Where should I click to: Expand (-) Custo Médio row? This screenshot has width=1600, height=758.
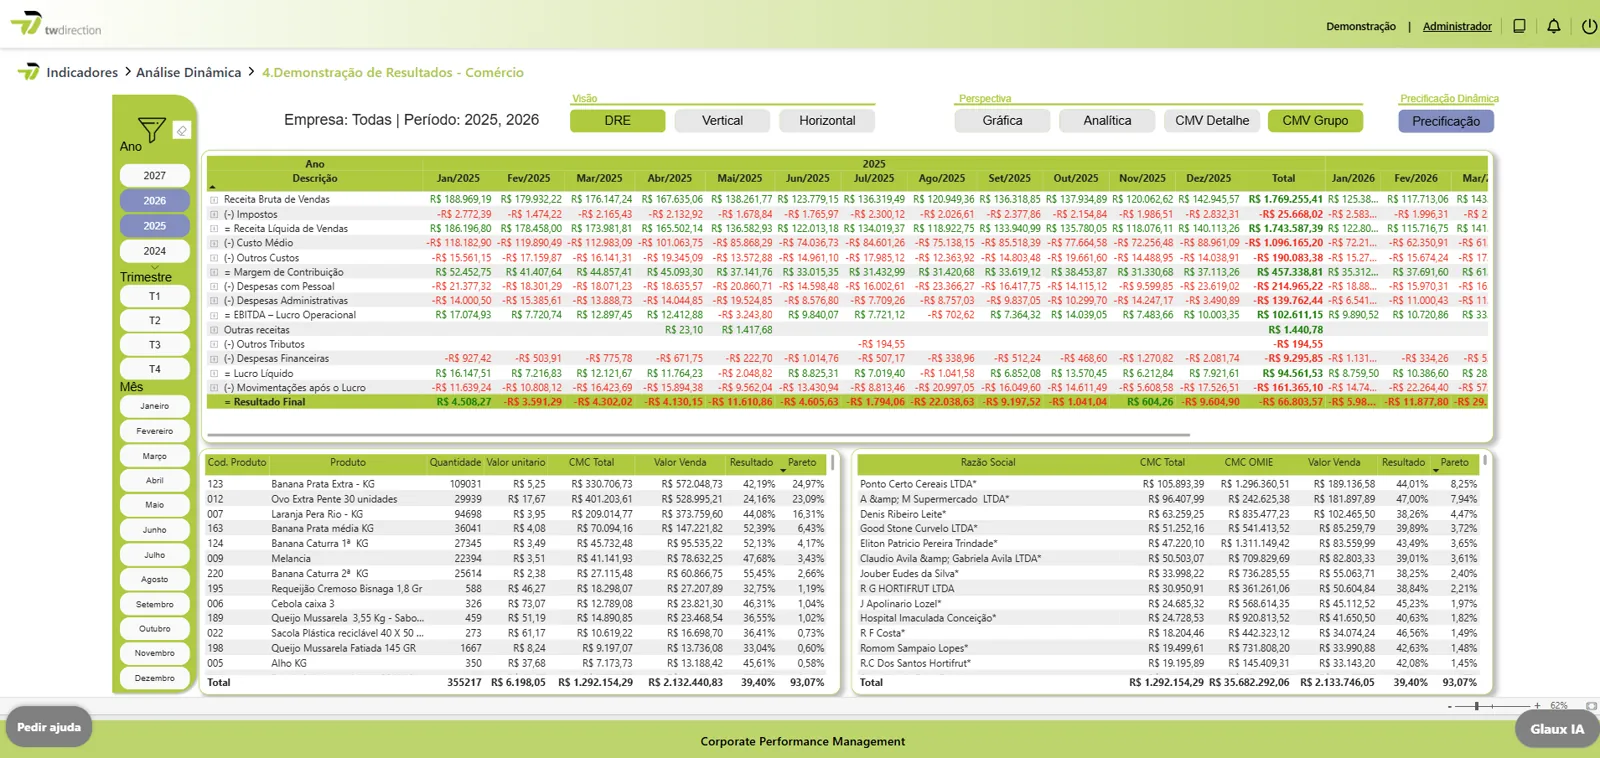214,243
